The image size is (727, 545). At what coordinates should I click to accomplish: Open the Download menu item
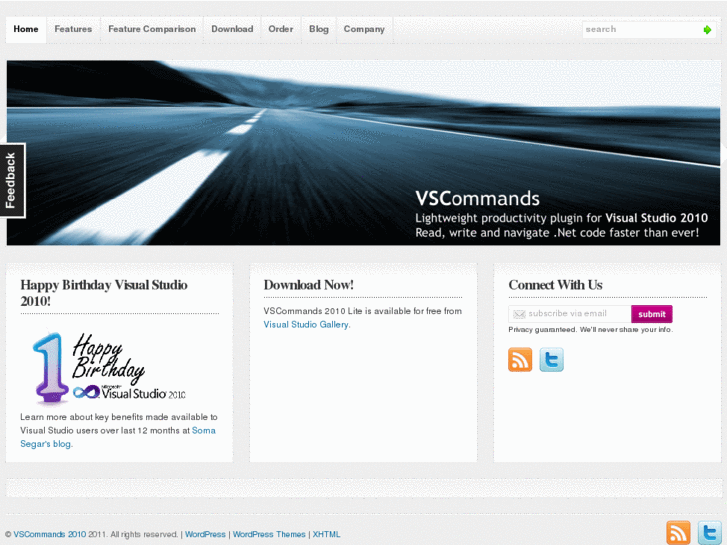[x=232, y=29]
